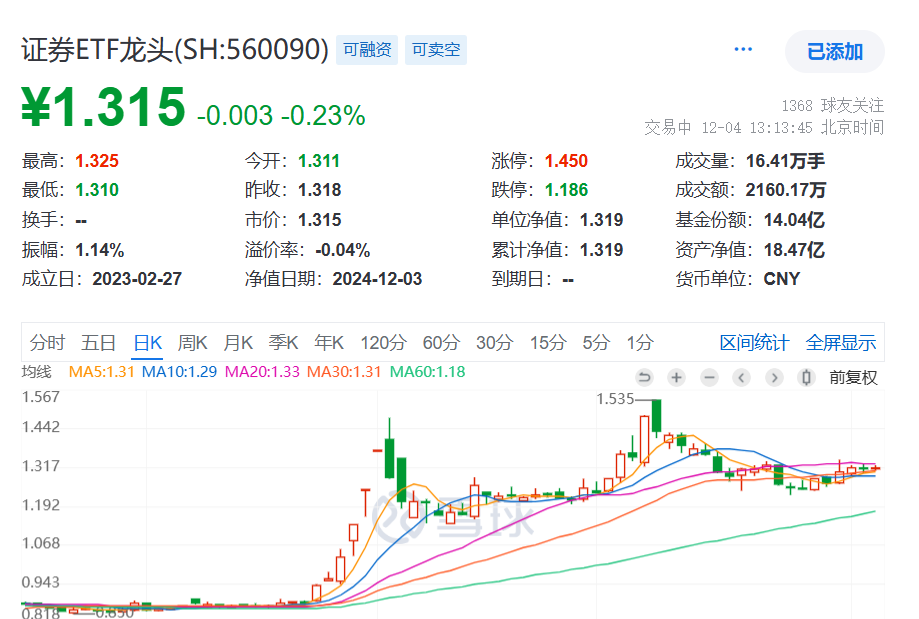919x619 pixels.
Task: Click the 可卖空 tag
Action: tap(435, 50)
